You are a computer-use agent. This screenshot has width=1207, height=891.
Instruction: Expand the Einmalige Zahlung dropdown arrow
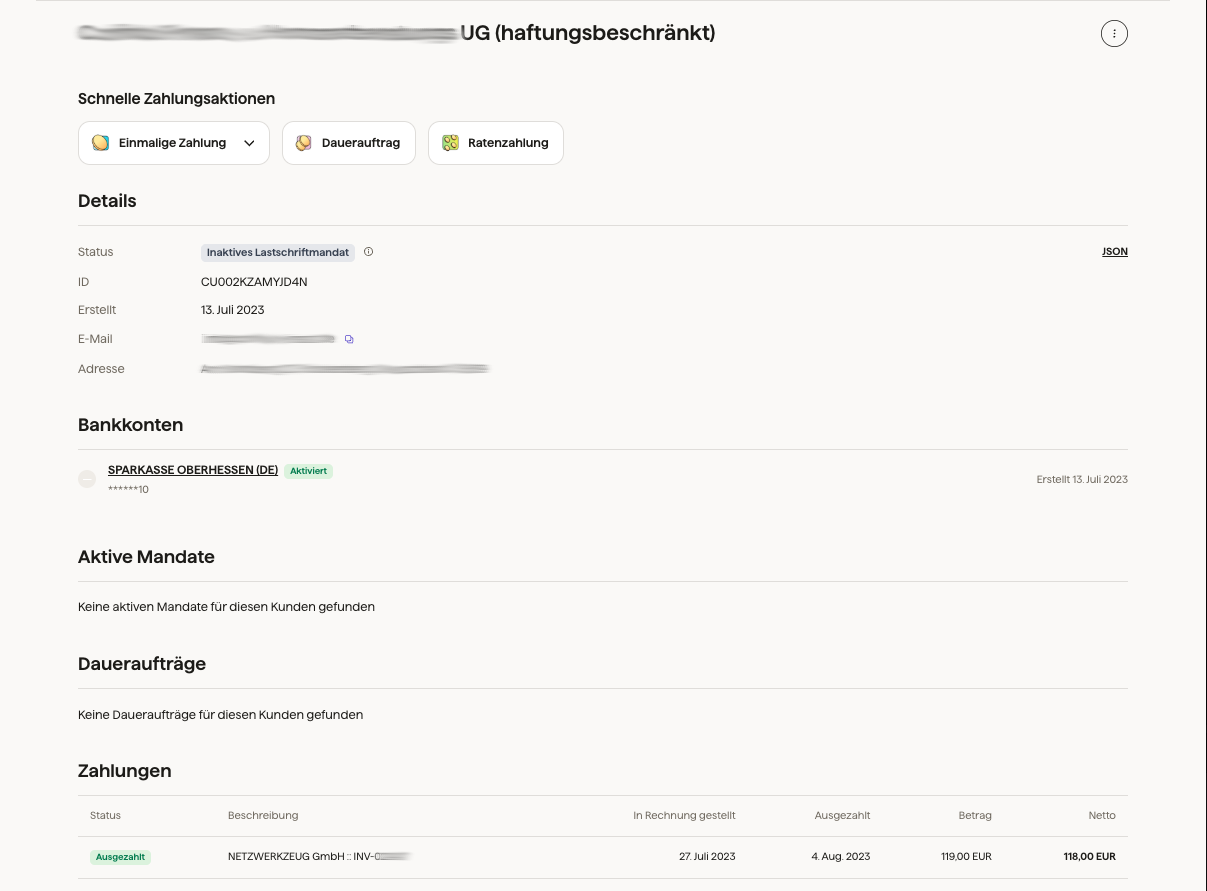pyautogui.click(x=250, y=143)
